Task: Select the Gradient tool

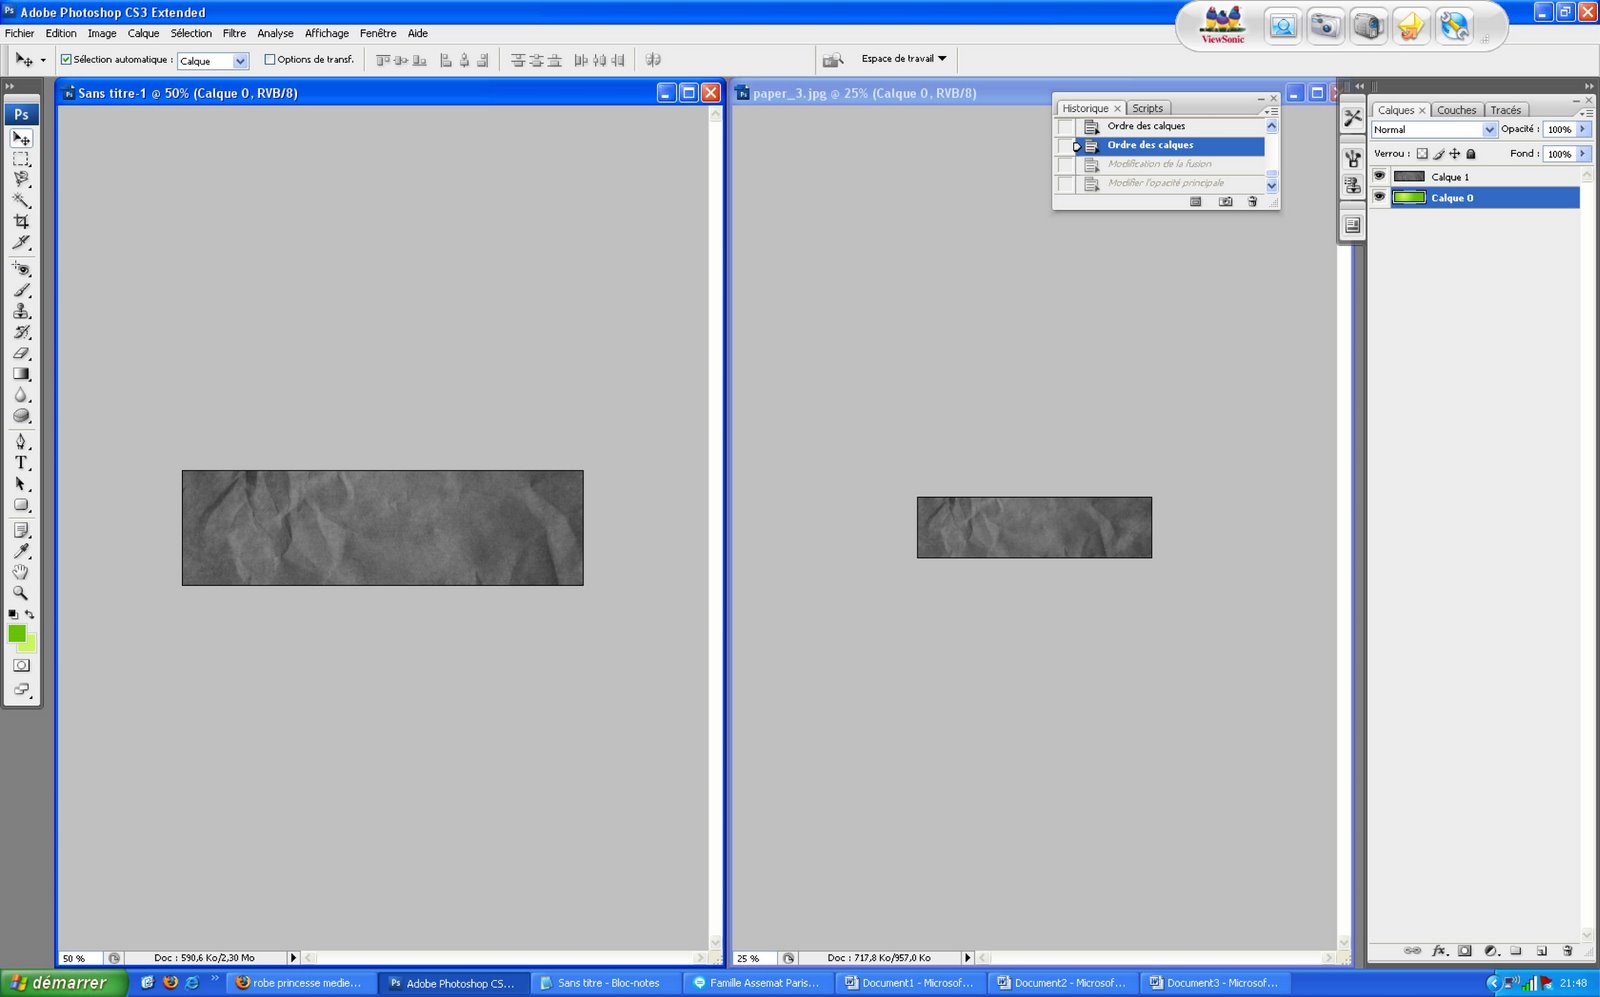Action: (21, 374)
